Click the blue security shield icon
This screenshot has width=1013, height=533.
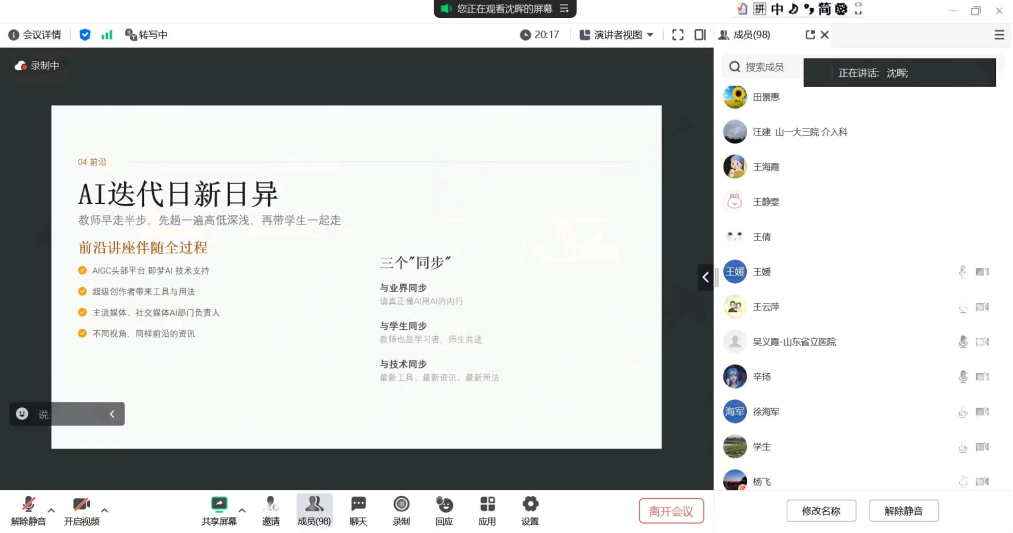pos(85,35)
